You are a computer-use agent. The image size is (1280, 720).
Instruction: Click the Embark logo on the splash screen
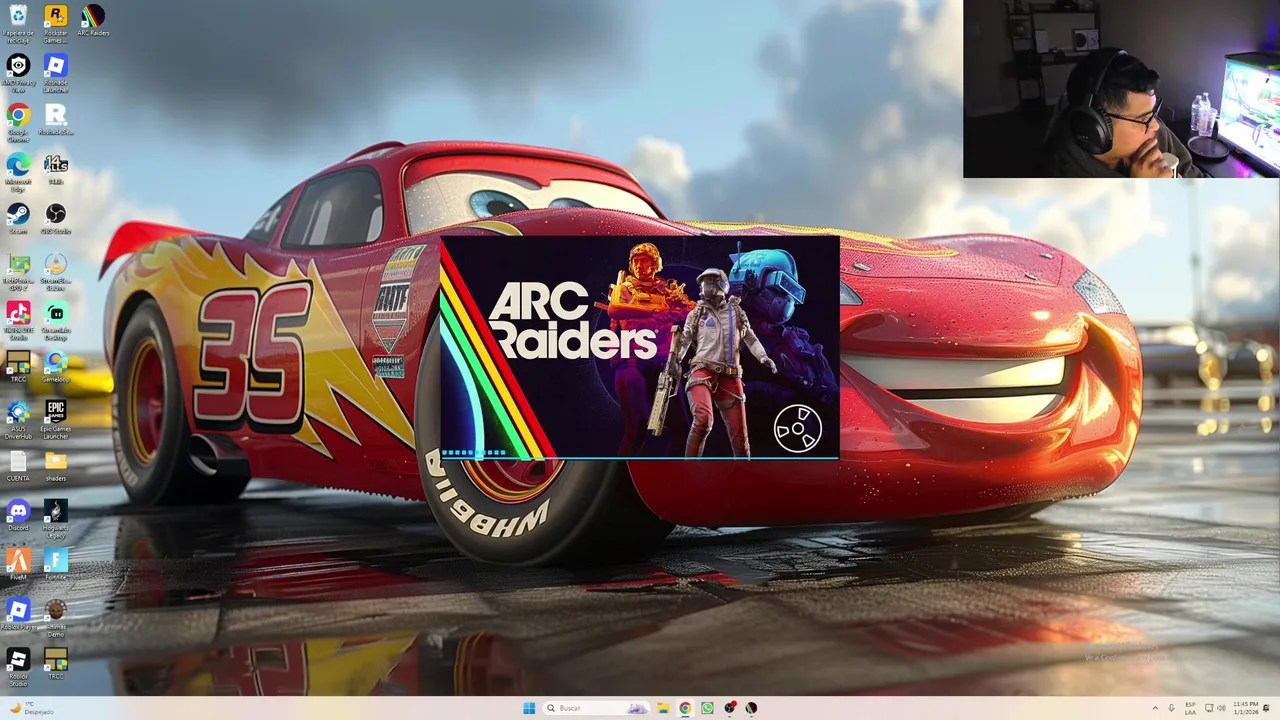click(x=797, y=429)
